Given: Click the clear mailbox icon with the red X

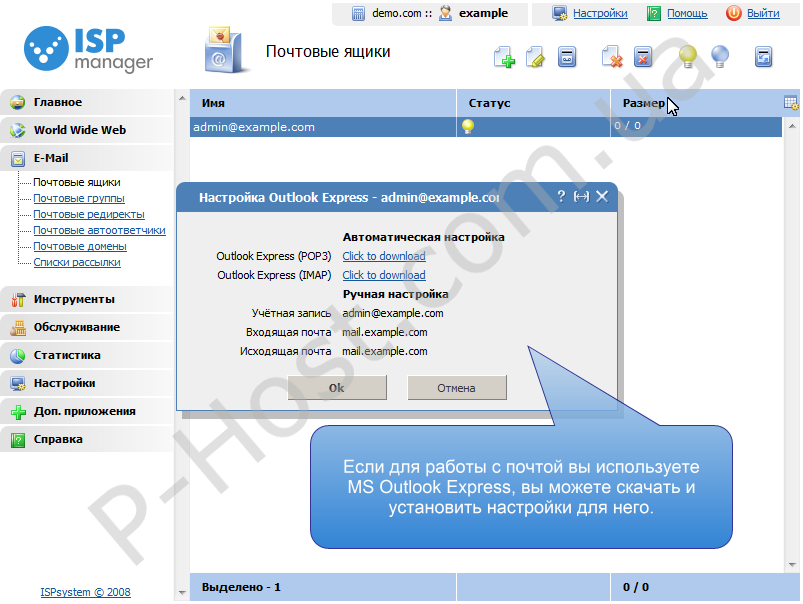Looking at the screenshot, I should 643,58.
